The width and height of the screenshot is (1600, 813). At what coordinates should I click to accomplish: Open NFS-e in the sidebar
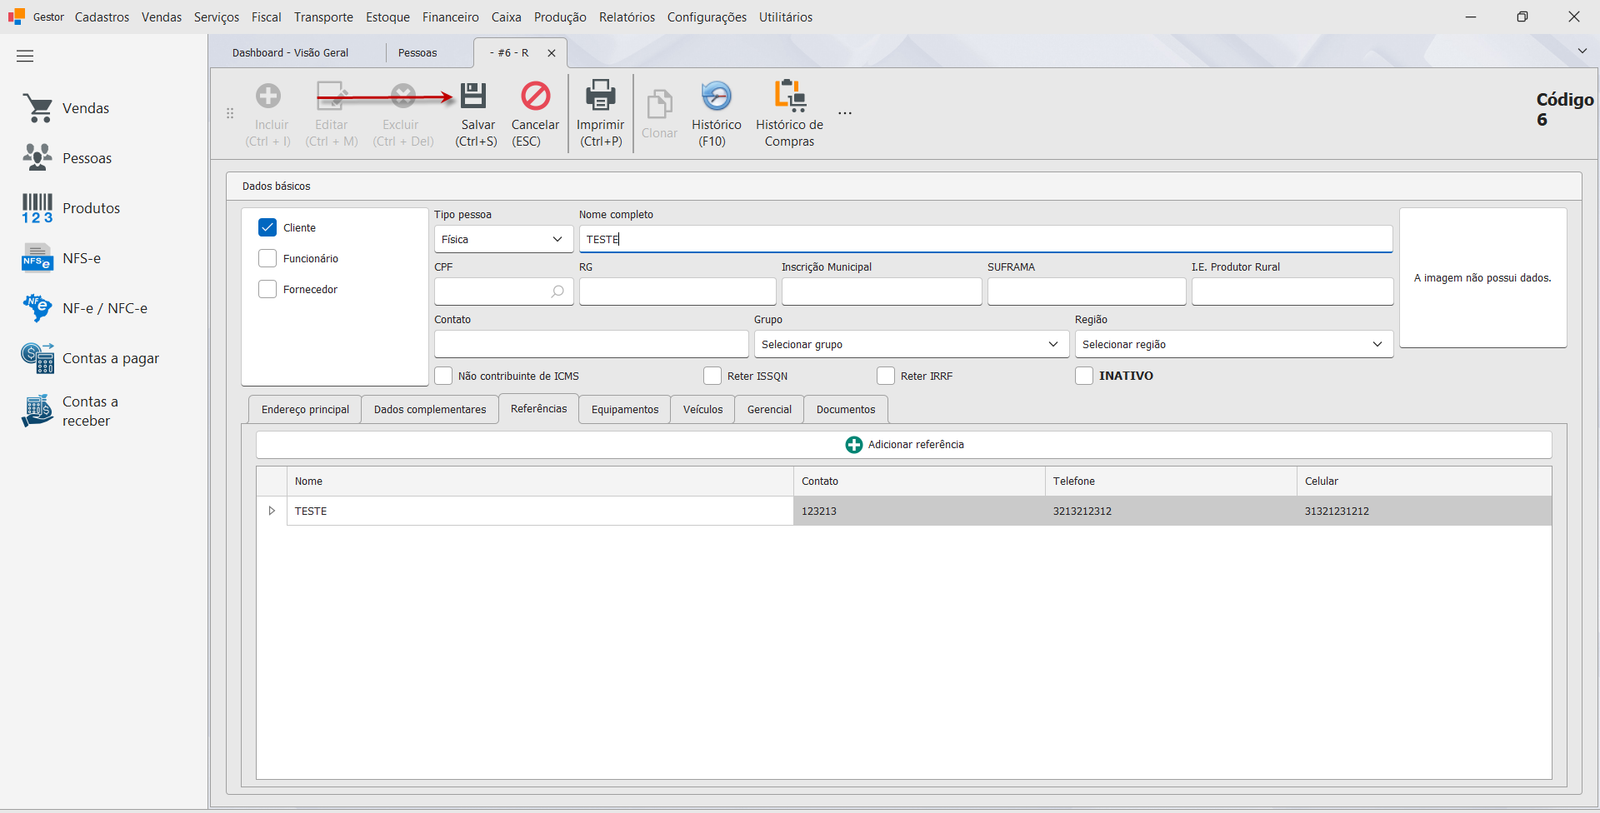[x=62, y=258]
